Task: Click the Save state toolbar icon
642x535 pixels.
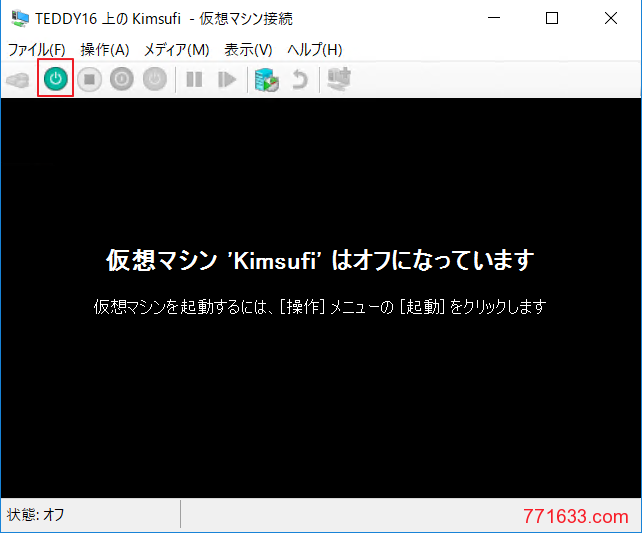Action: 155,79
